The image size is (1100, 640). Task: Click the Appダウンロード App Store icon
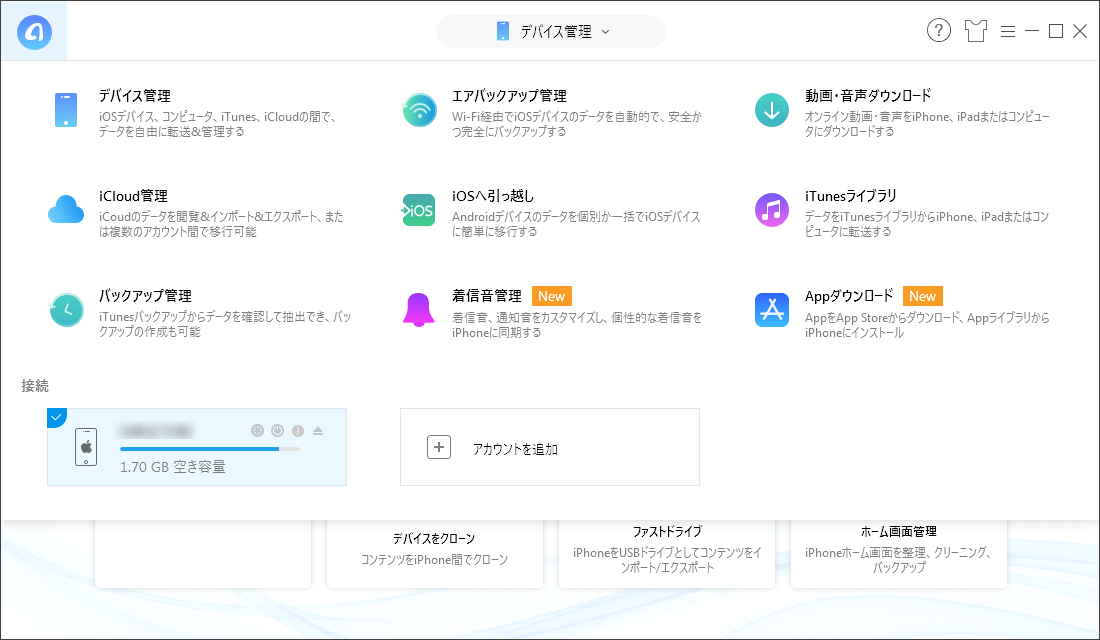[x=772, y=310]
